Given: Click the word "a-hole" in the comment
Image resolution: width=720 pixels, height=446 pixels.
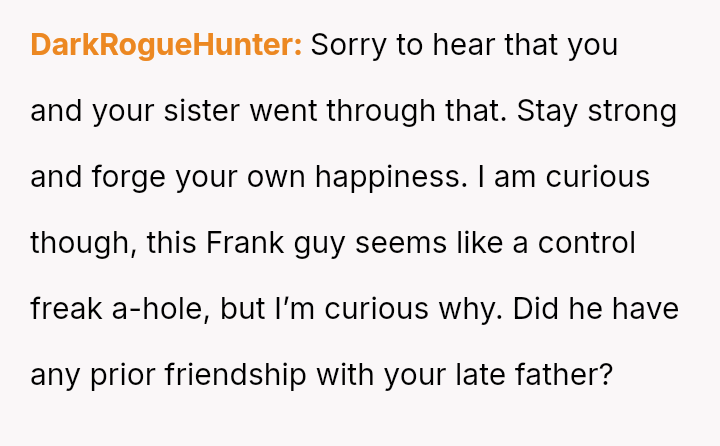Looking at the screenshot, I should click(x=157, y=309).
